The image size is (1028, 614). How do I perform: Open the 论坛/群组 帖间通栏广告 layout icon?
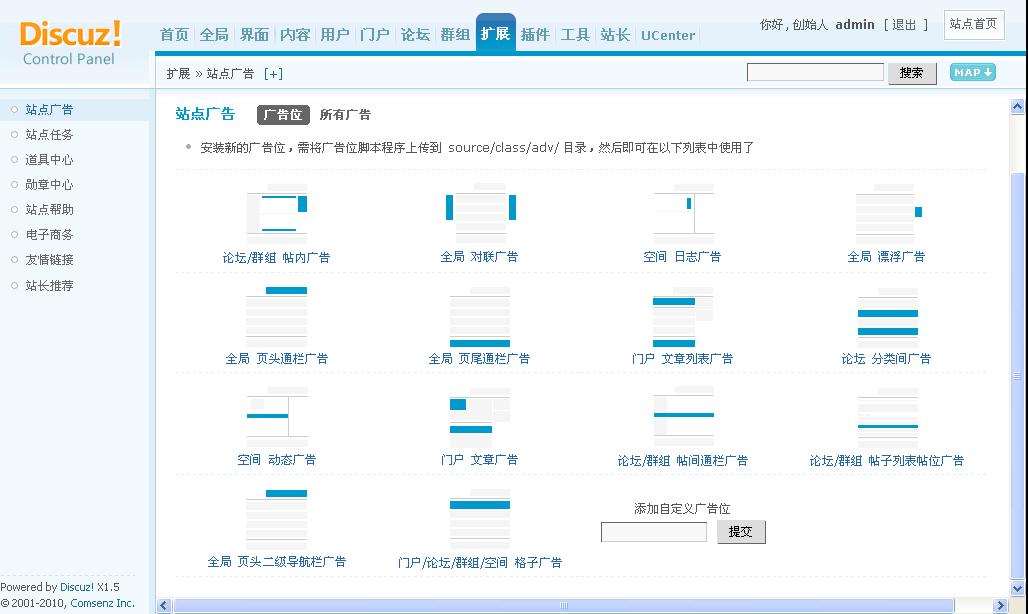click(684, 417)
